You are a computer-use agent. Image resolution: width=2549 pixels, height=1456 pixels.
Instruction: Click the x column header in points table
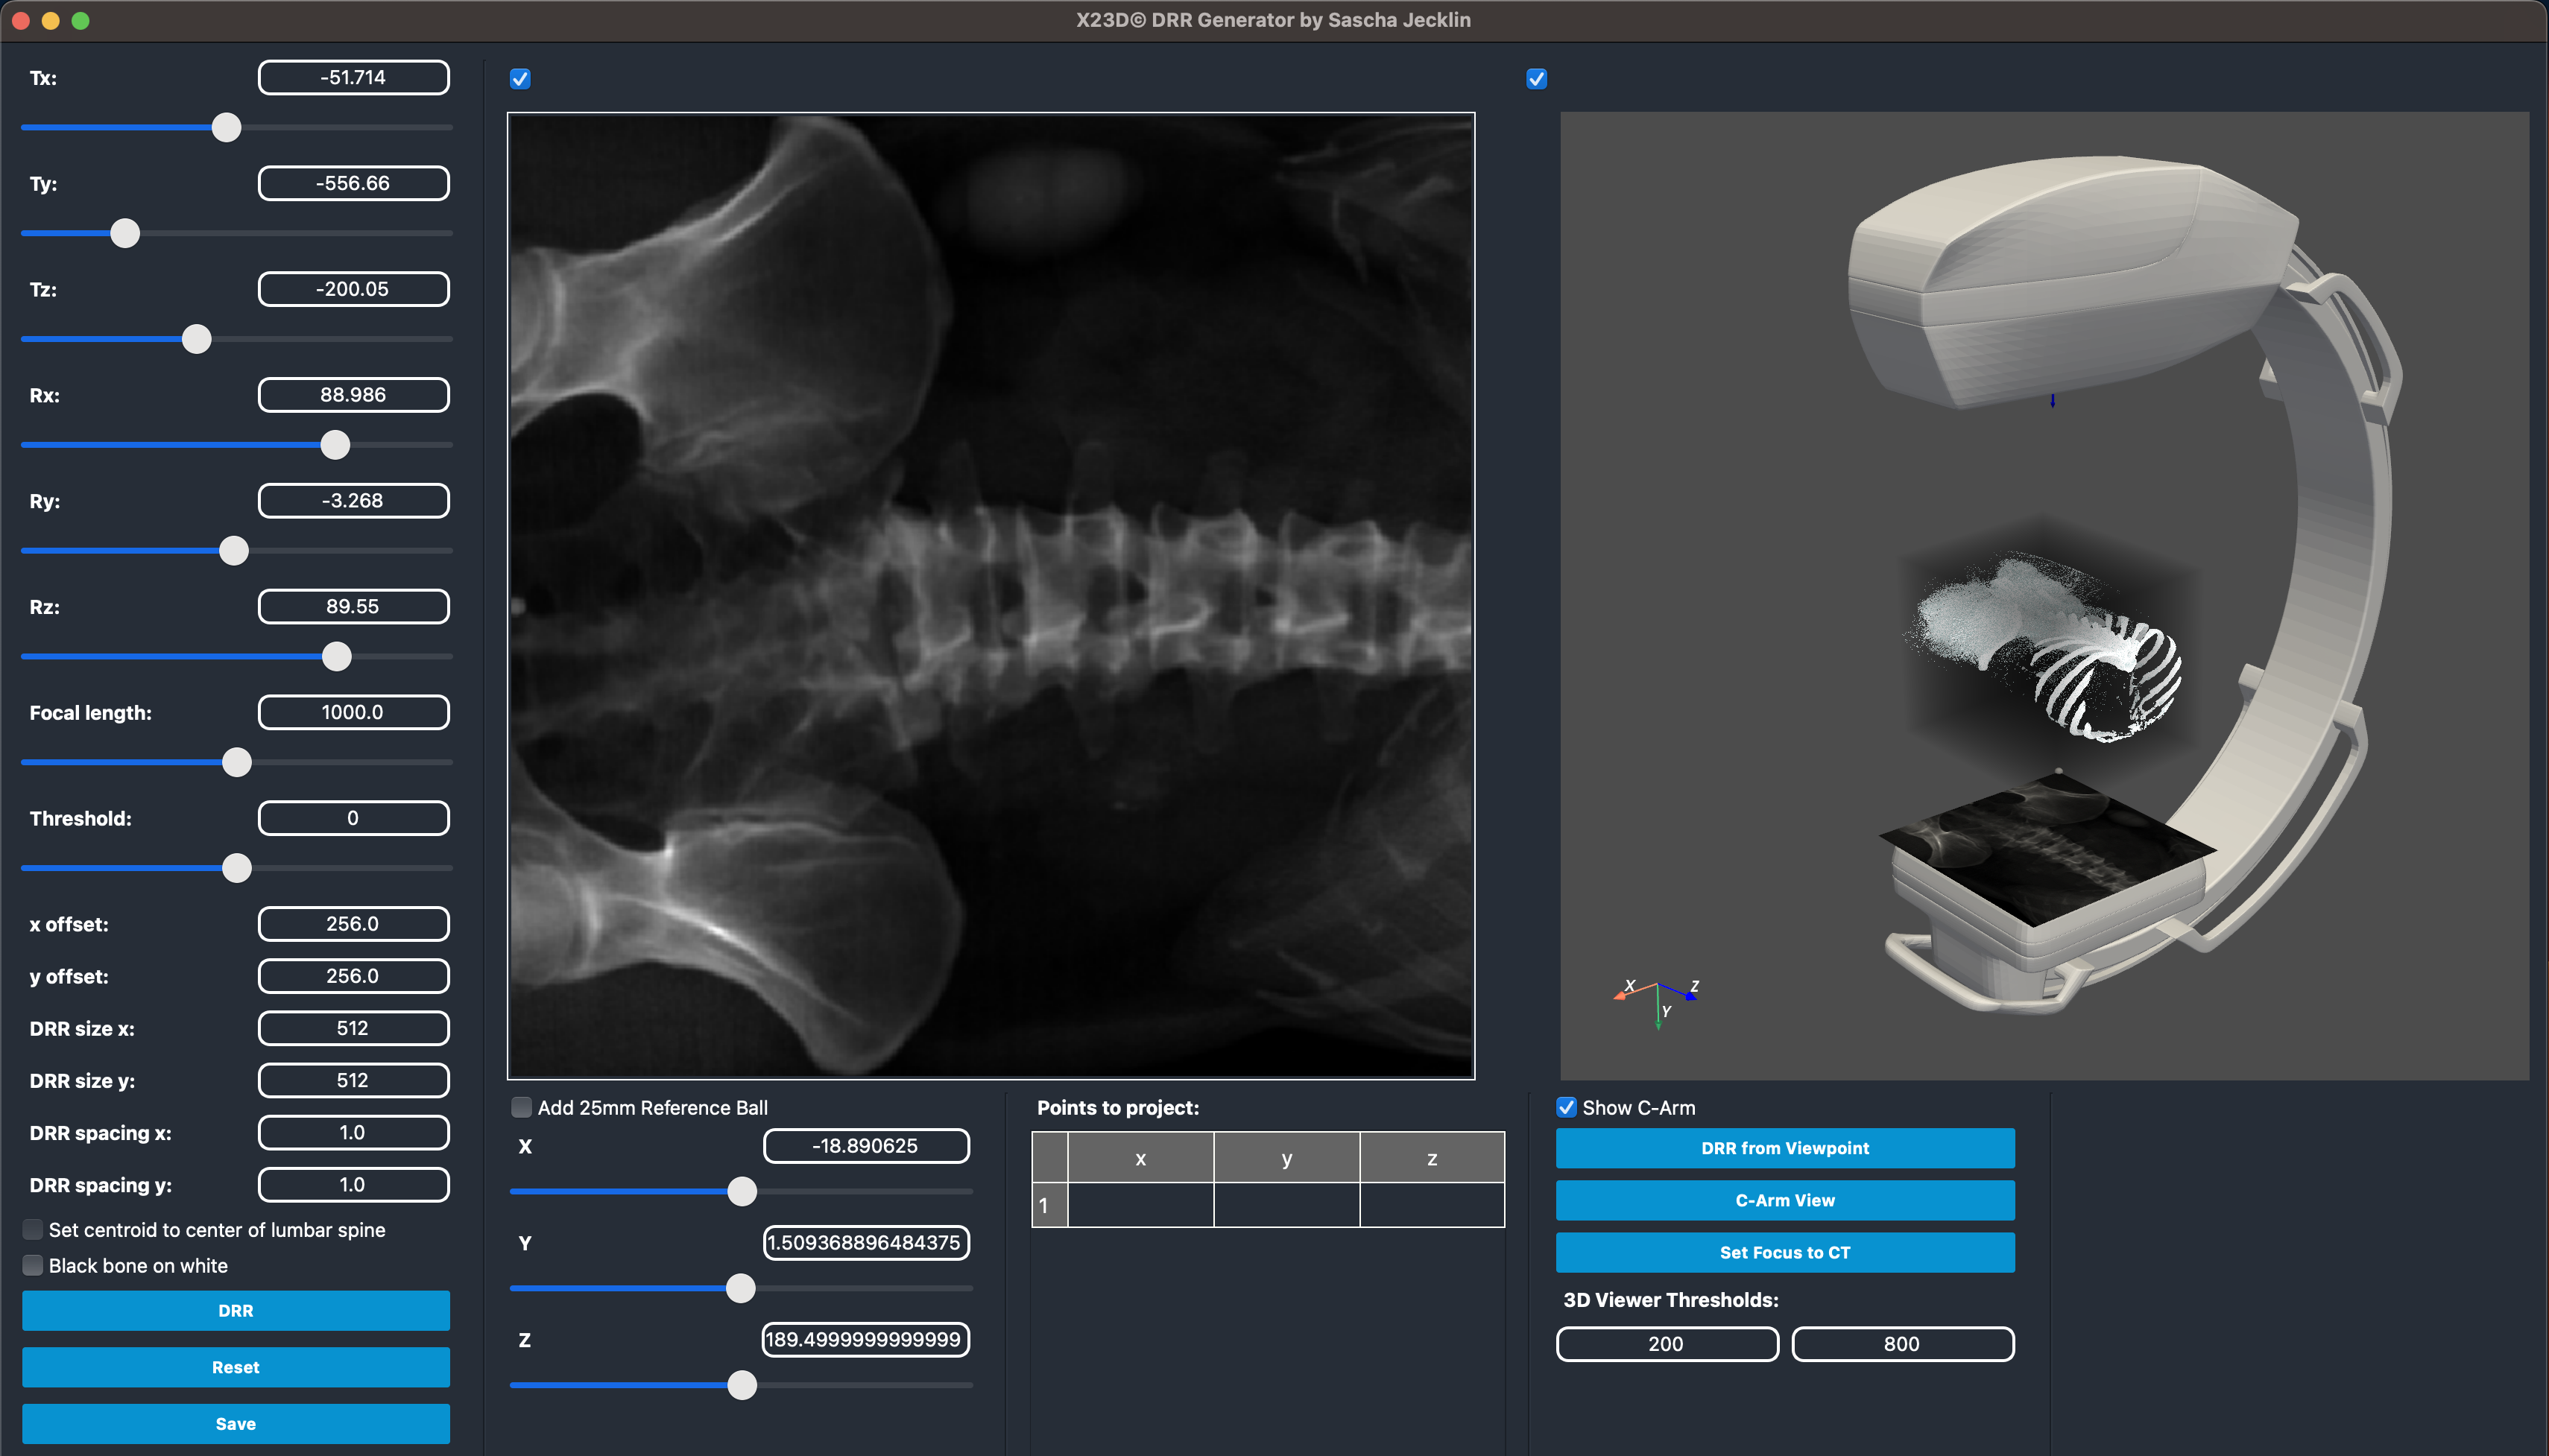[1140, 1158]
